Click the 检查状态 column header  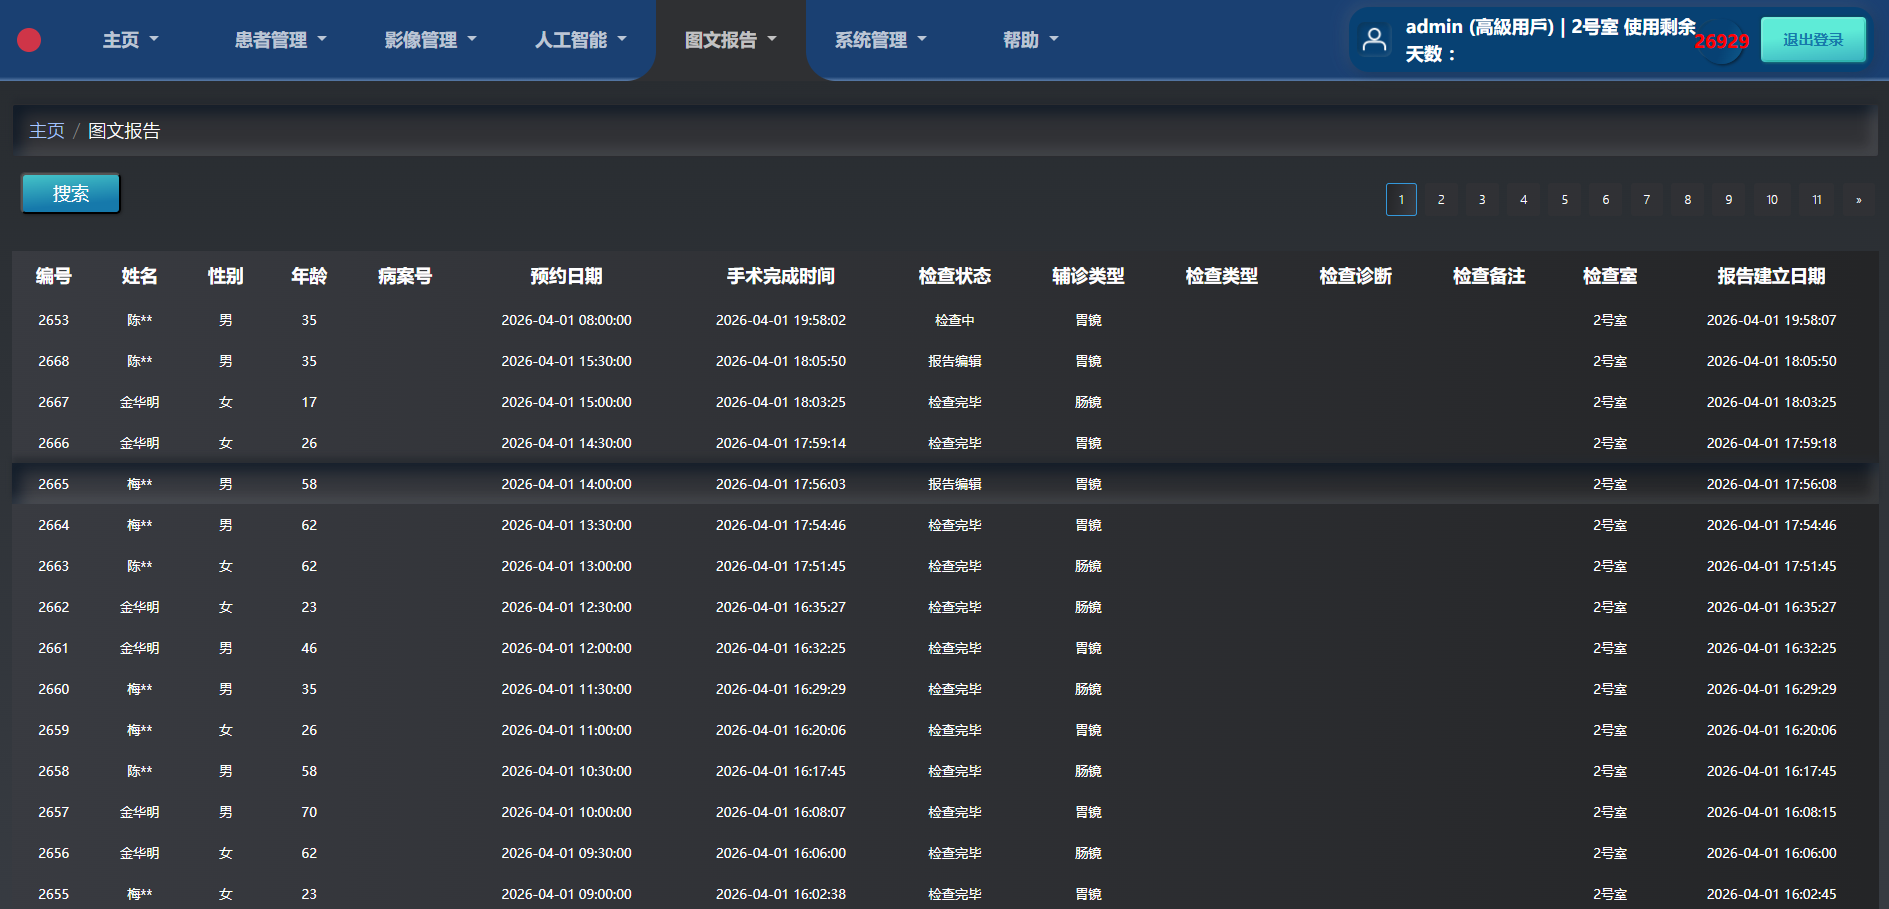955,276
